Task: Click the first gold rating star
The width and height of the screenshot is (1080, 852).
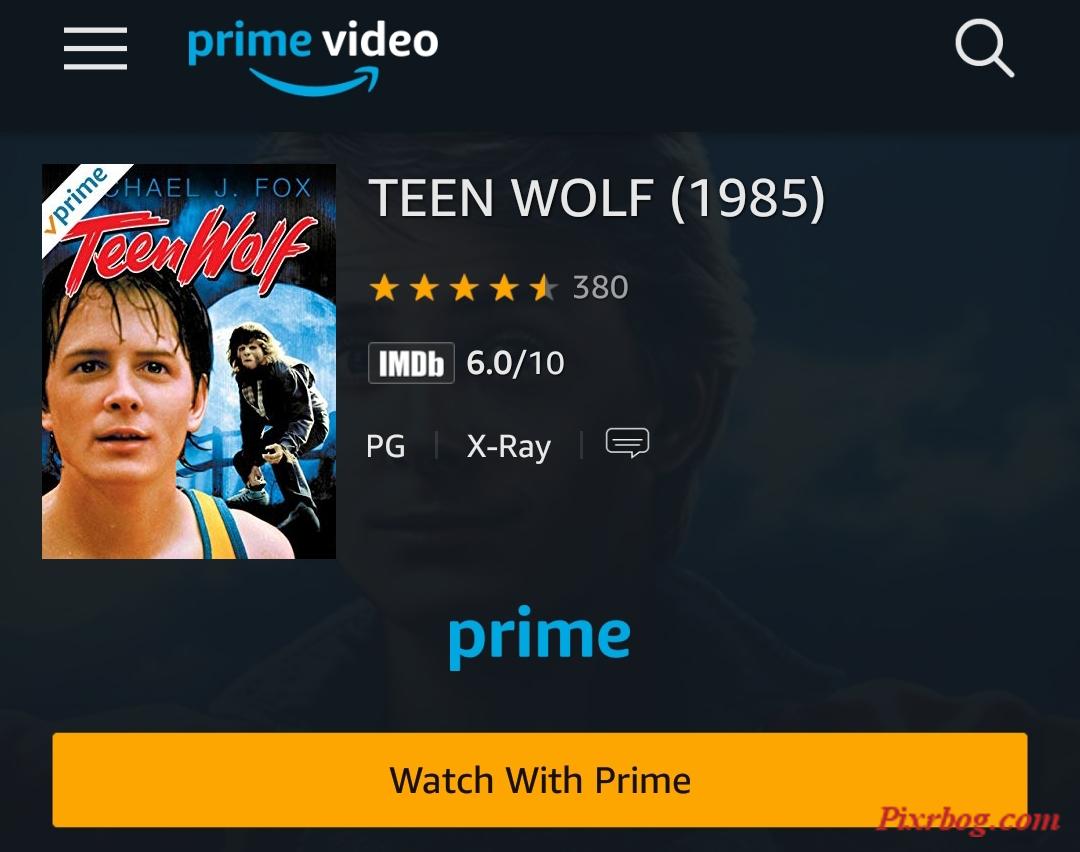Action: [384, 287]
